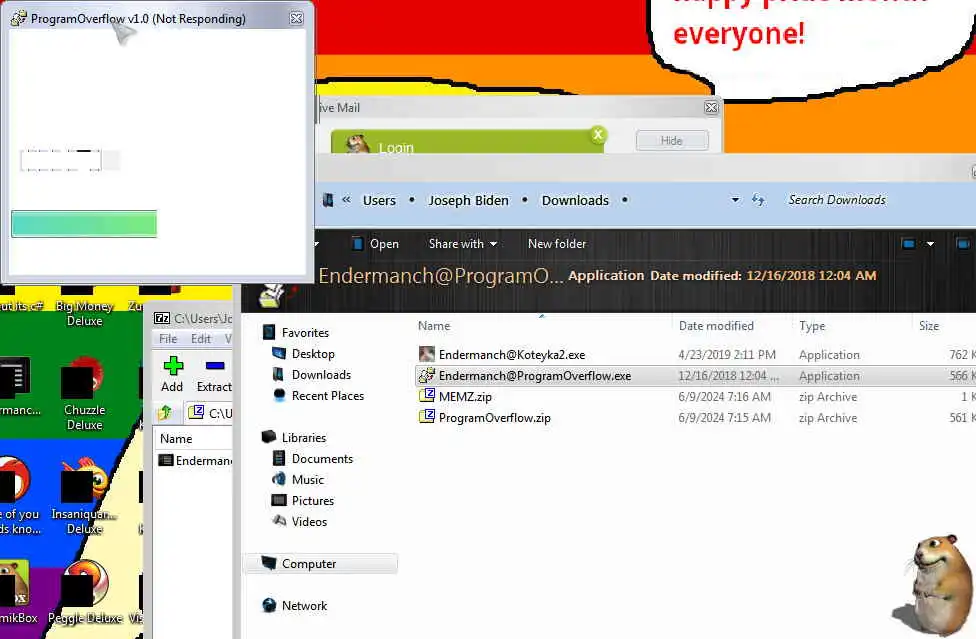Click Joseph Biden in address breadcrumb
Screen dimensions: 976x639
click(468, 200)
